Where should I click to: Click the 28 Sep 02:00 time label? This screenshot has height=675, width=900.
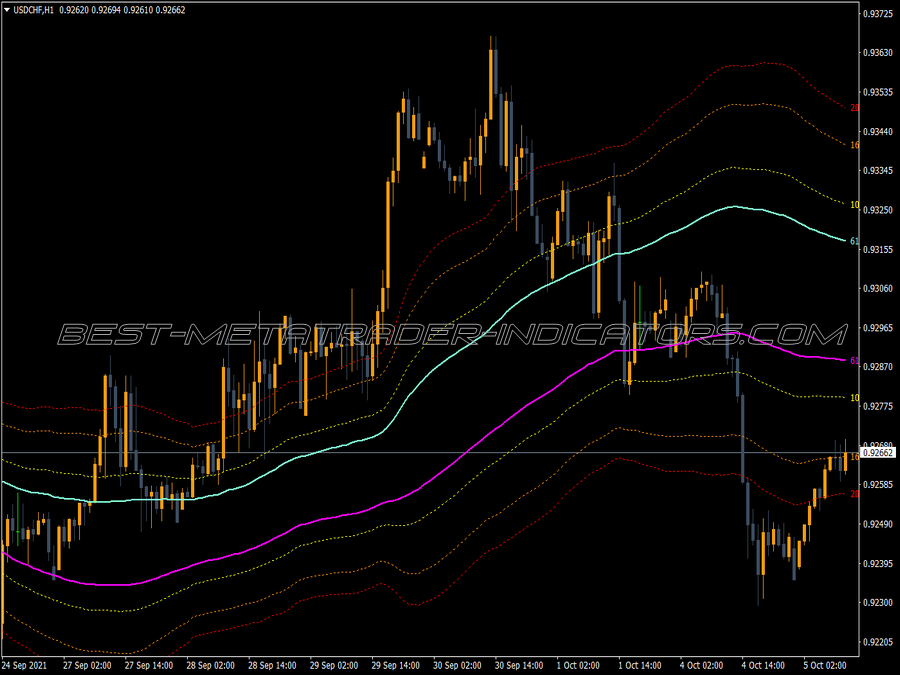pos(211,665)
